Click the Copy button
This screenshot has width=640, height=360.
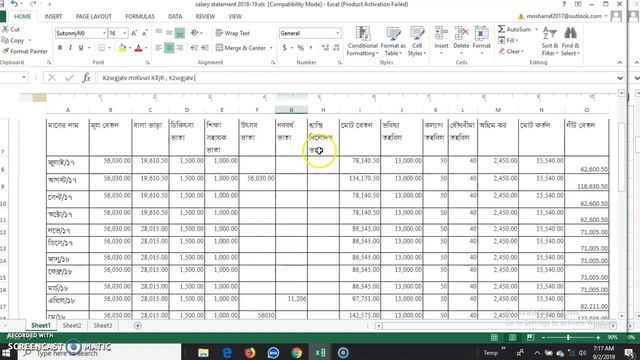pyautogui.click(x=13, y=40)
